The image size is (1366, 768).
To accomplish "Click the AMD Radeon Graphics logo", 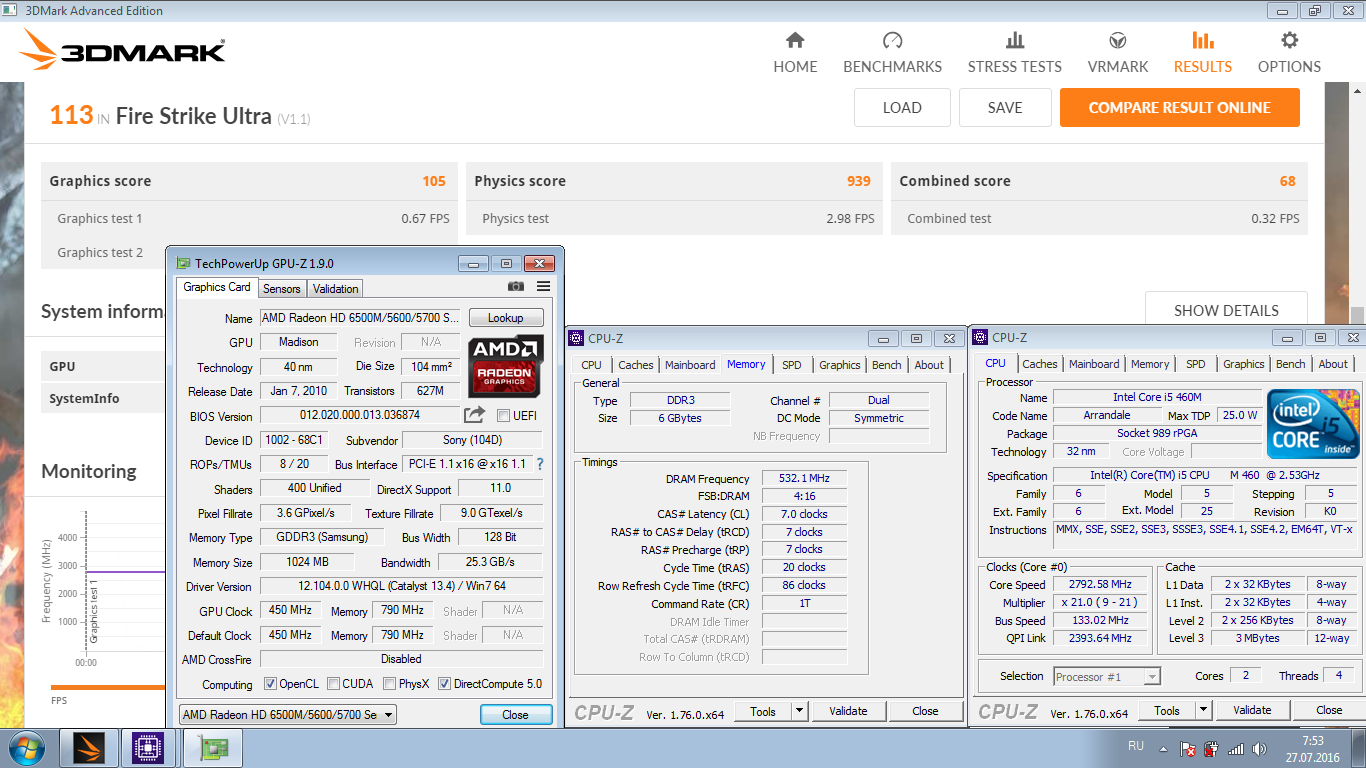I will pos(505,366).
